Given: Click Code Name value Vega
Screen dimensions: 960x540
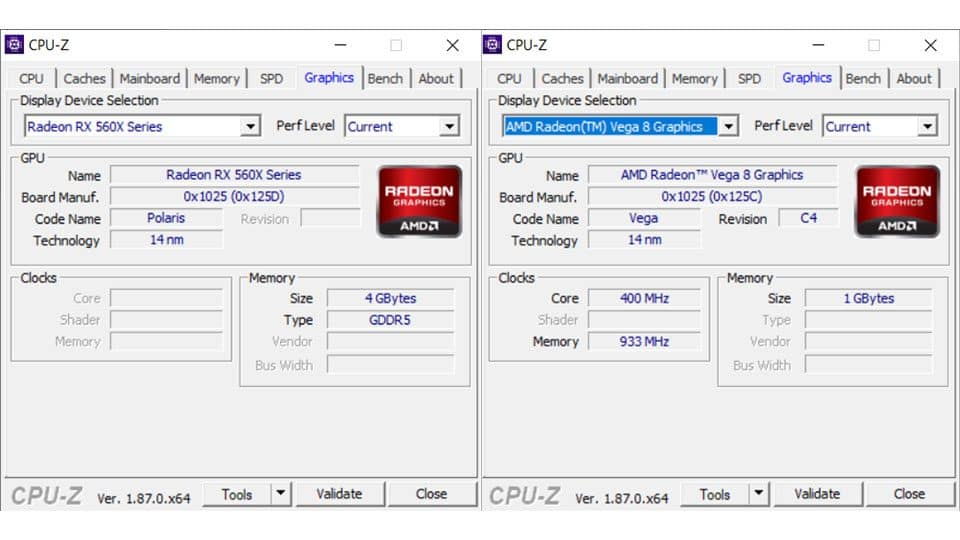Looking at the screenshot, I should click(x=644, y=218).
